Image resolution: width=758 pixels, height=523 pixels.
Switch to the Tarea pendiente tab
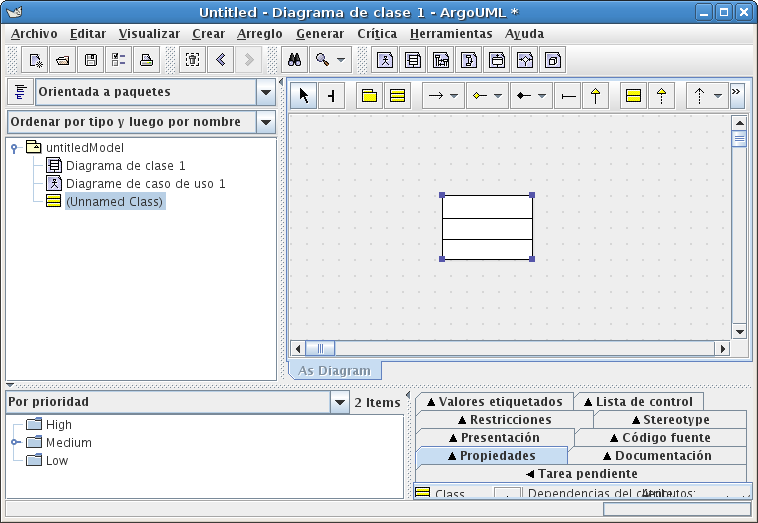pyautogui.click(x=582, y=474)
